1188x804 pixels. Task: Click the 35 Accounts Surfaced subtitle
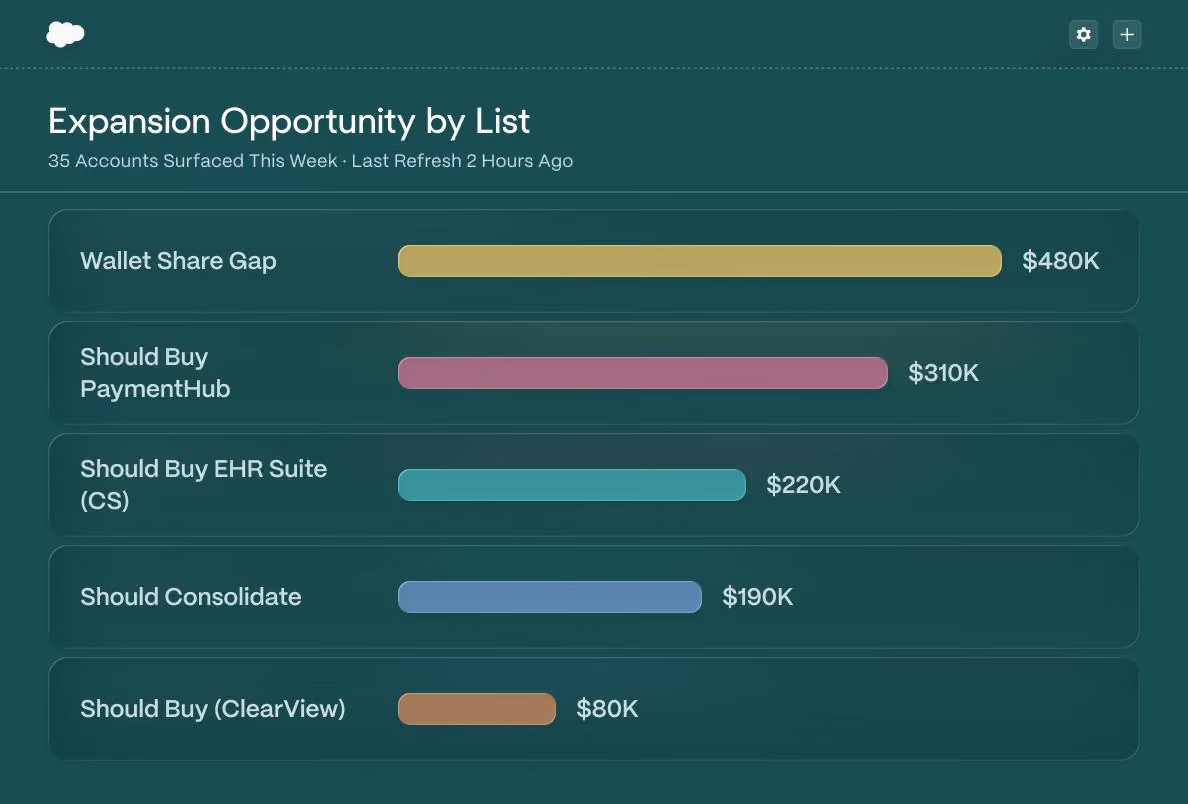click(311, 161)
